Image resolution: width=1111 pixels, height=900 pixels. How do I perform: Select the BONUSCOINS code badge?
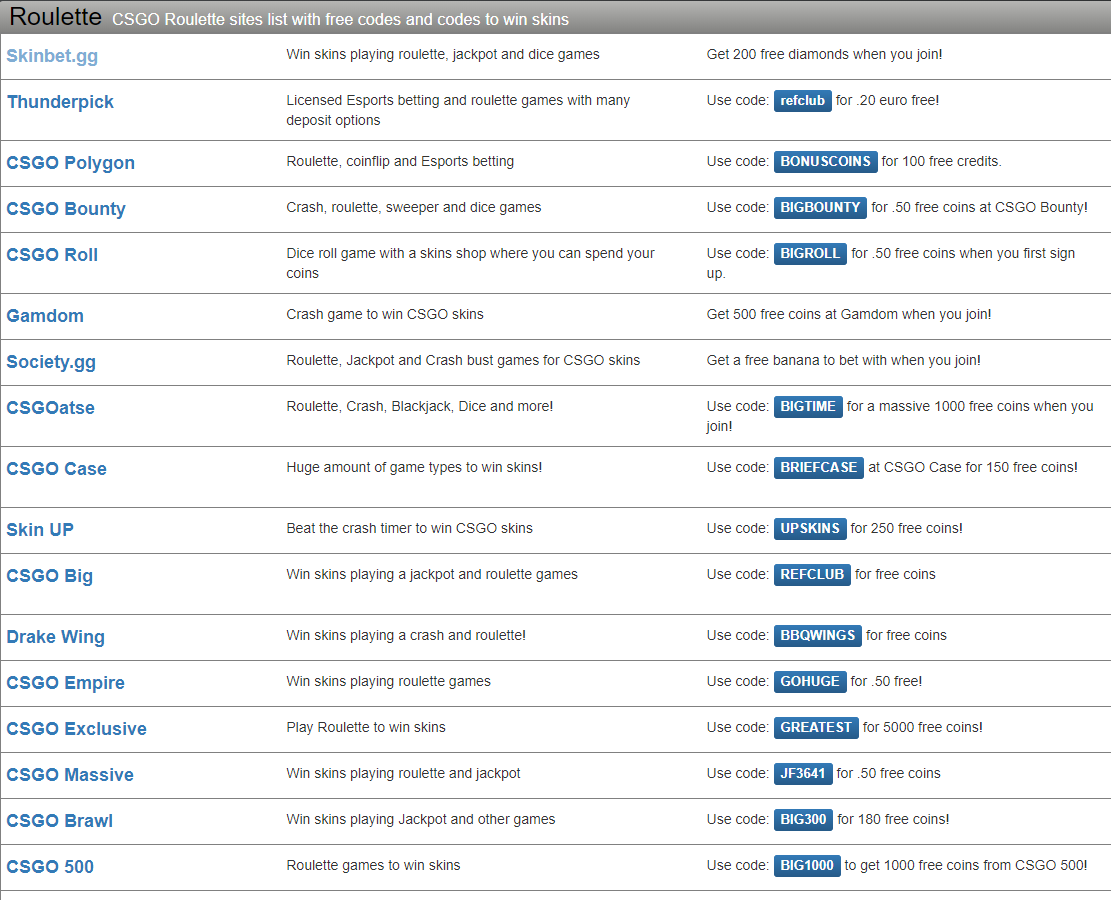[x=825, y=162]
